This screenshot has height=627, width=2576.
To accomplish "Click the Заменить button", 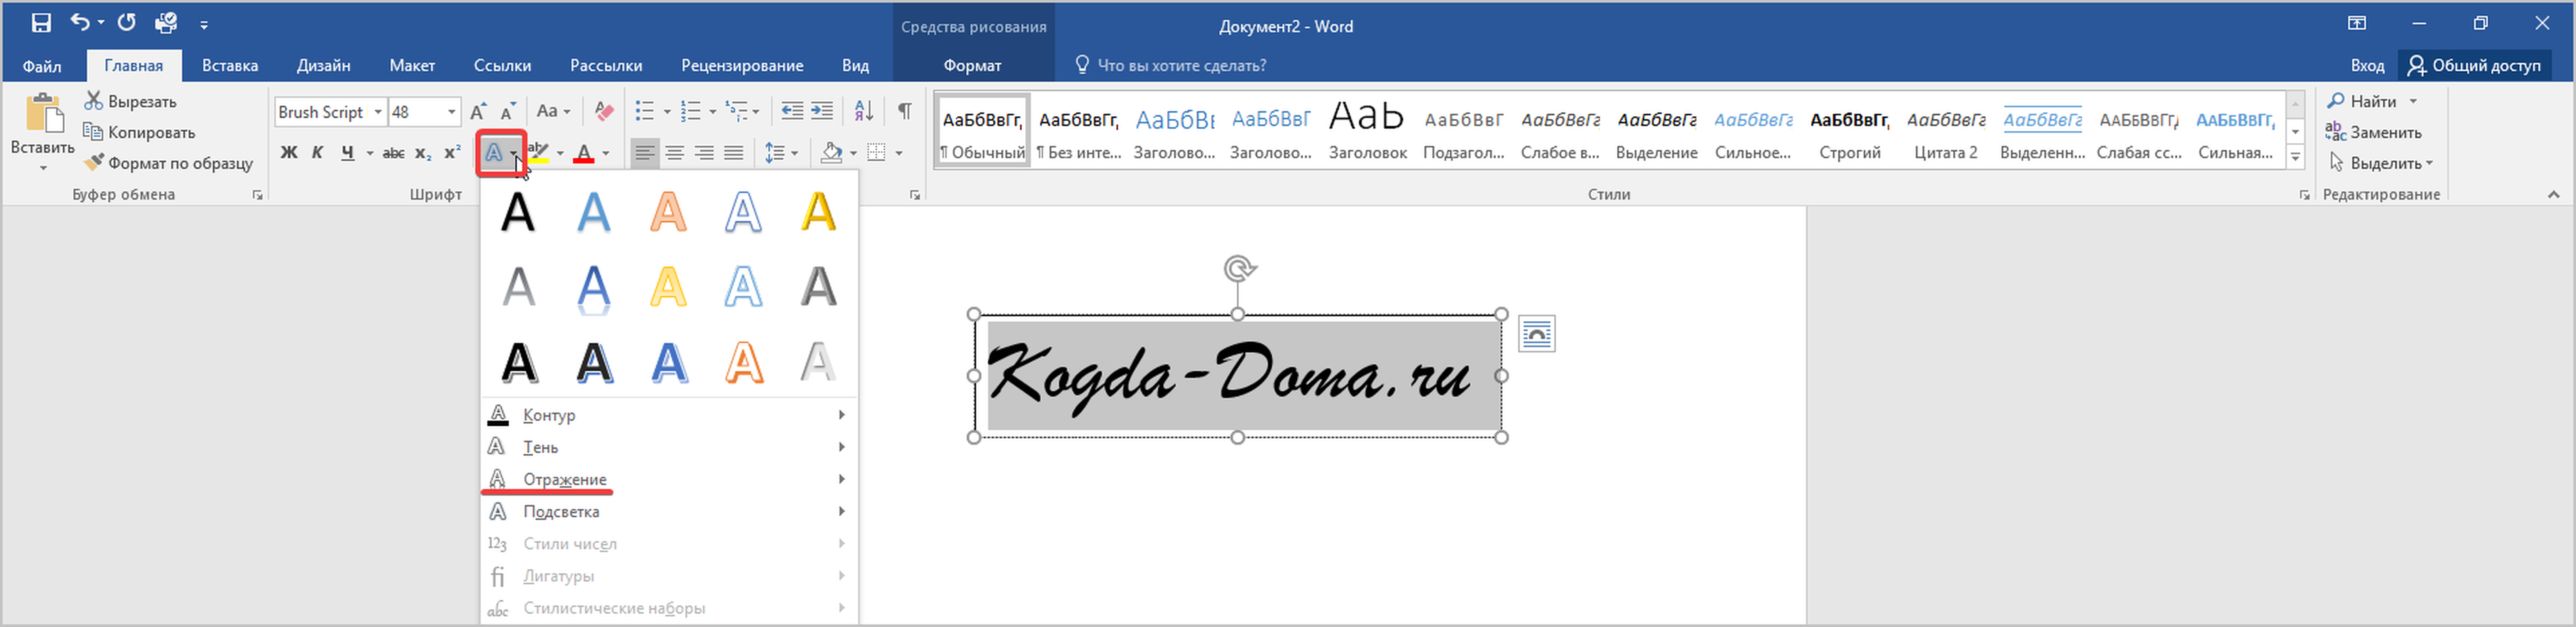I will click(2384, 132).
